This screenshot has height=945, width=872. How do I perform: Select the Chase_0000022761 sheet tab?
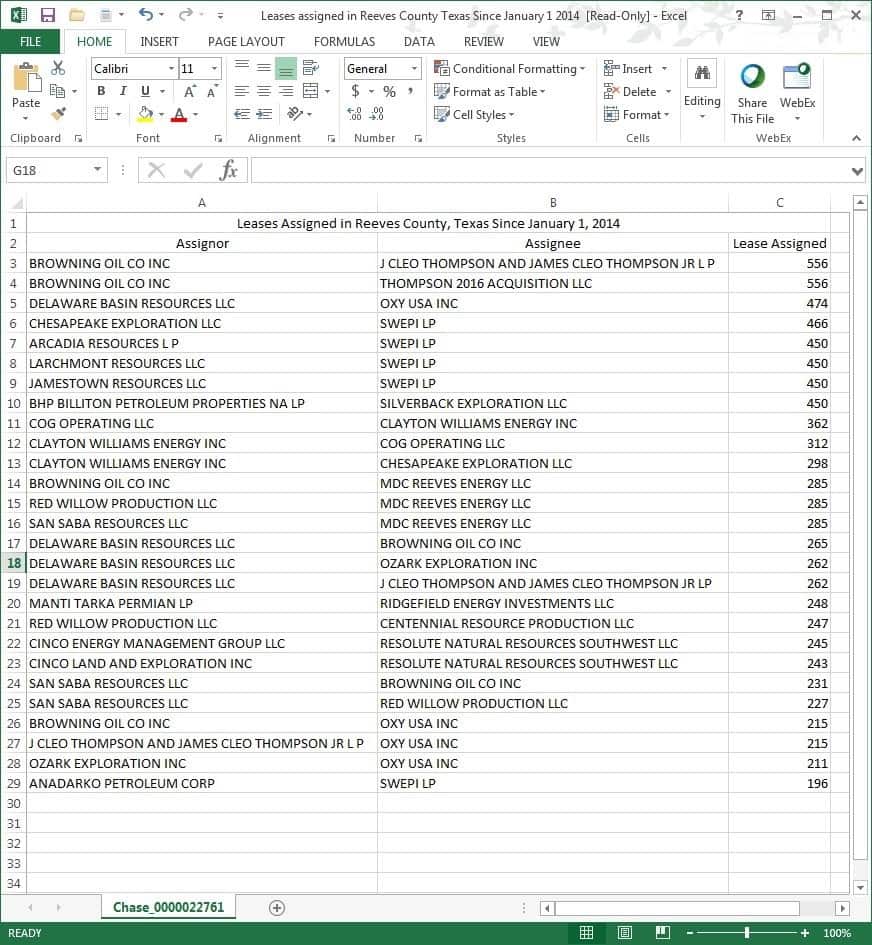point(168,907)
